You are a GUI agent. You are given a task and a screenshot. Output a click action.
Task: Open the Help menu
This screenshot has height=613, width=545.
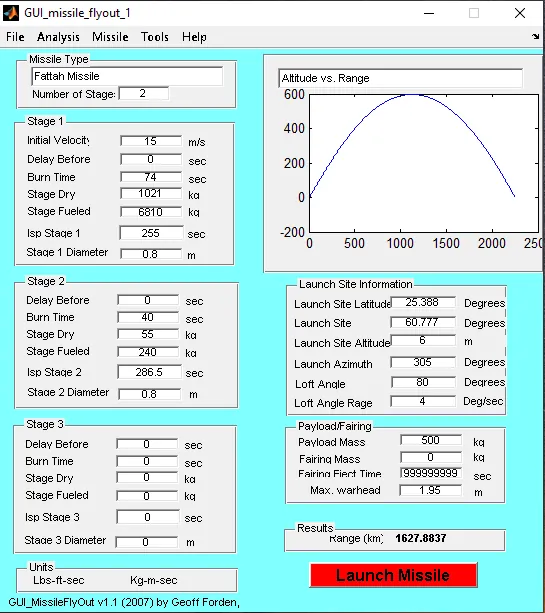tap(194, 37)
